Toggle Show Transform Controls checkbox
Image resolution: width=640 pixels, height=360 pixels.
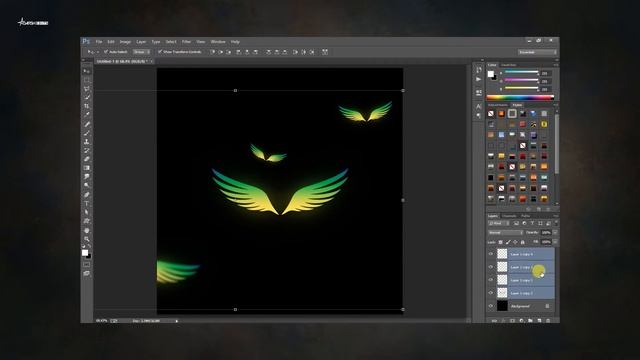point(160,52)
